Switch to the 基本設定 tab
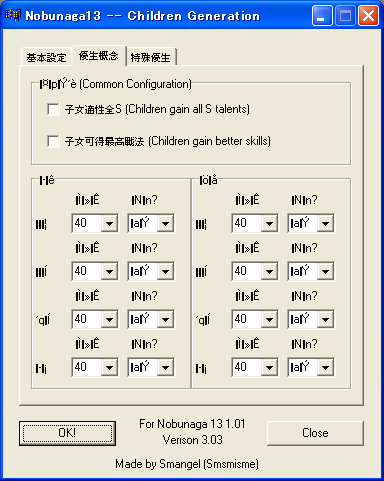The image size is (384, 481). (46, 57)
